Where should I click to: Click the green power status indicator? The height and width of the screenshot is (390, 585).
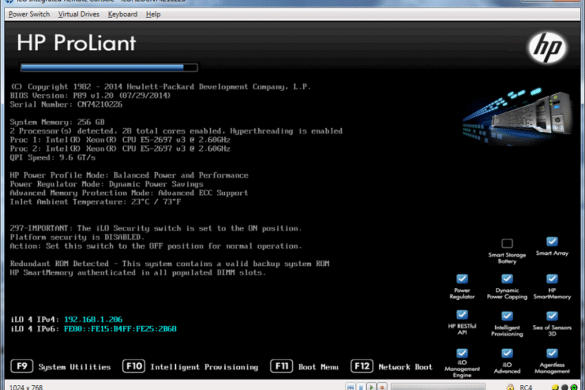click(x=573, y=388)
